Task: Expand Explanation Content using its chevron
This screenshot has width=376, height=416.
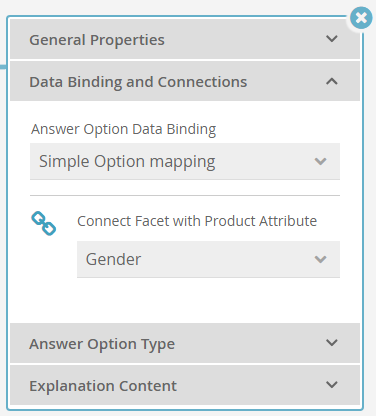Action: click(x=332, y=385)
